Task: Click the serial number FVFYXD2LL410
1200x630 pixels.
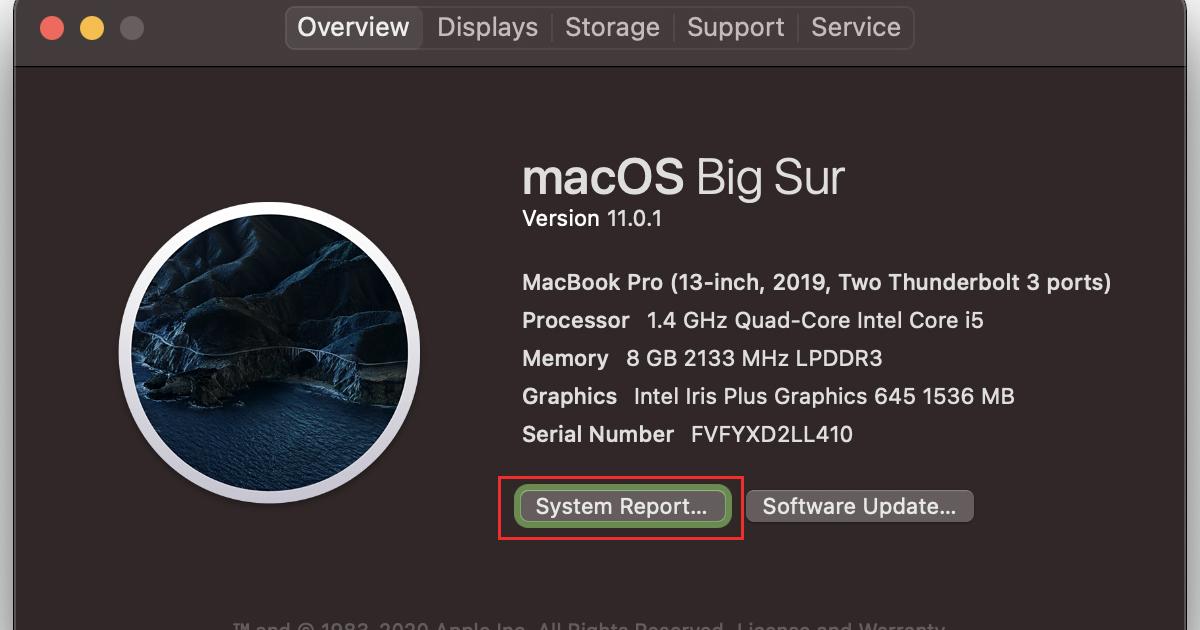Action: click(x=772, y=435)
